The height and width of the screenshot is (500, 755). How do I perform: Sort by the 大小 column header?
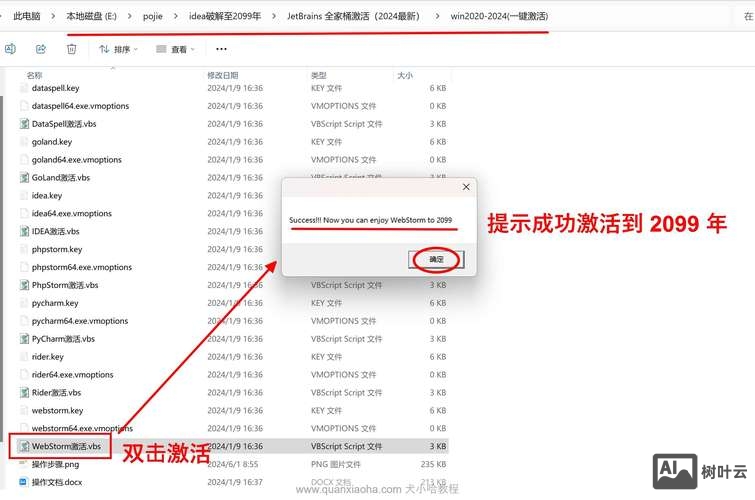[x=404, y=75]
